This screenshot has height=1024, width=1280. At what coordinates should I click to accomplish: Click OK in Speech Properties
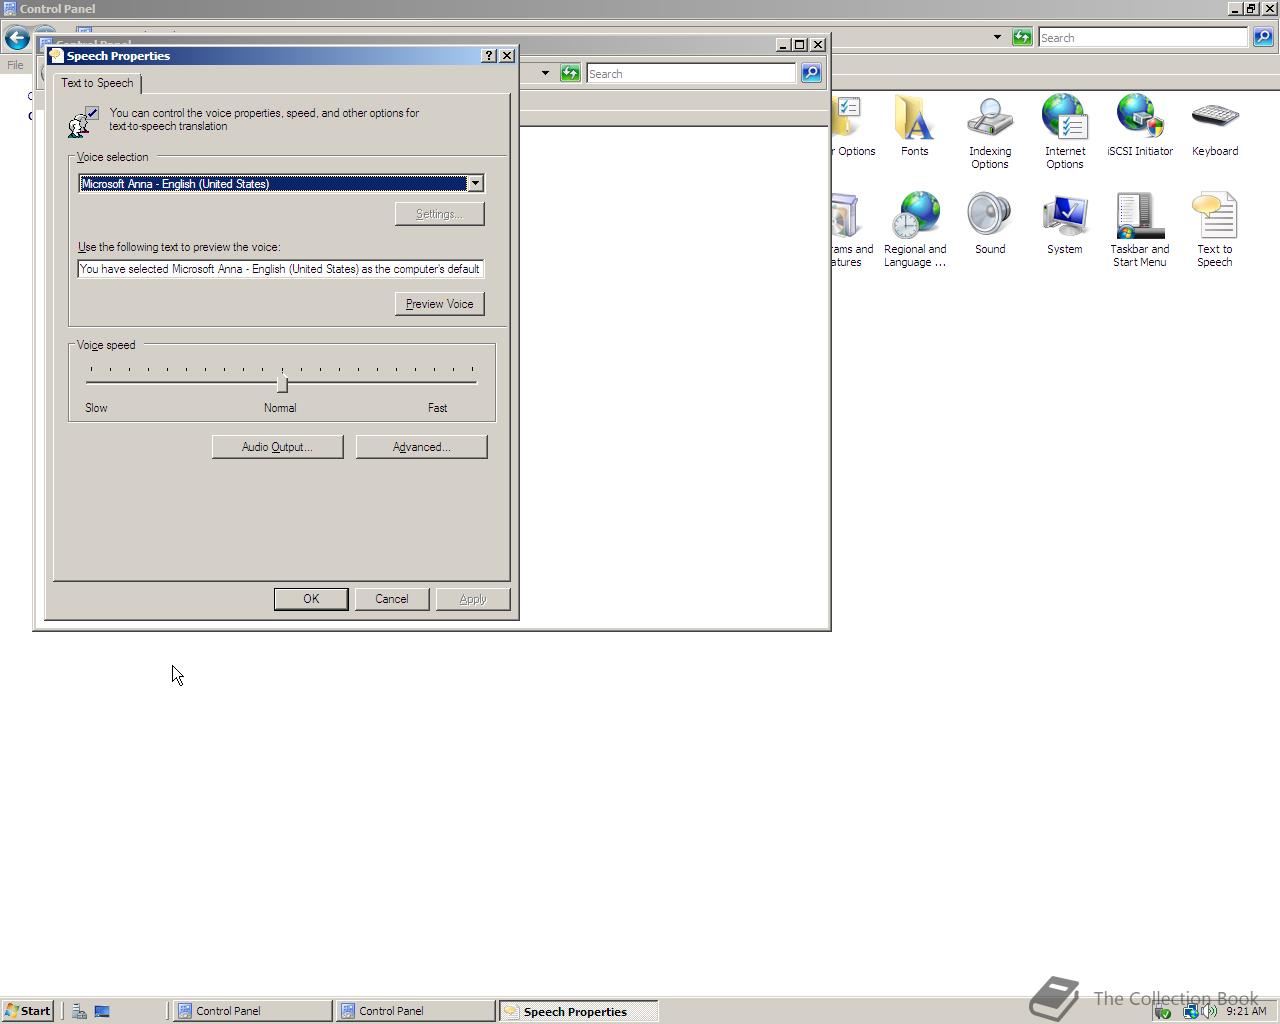[311, 599]
